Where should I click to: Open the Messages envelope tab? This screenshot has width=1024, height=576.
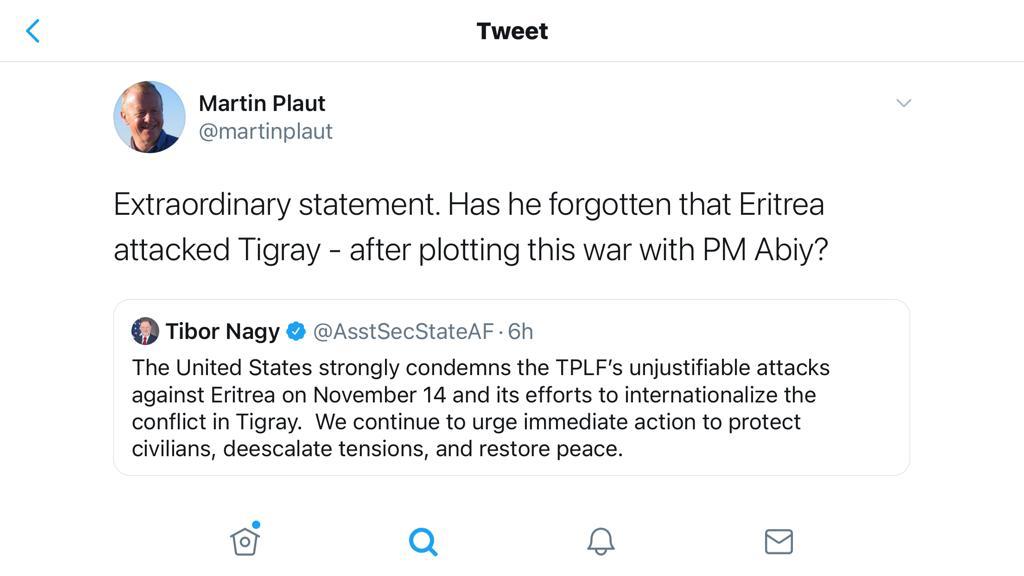click(778, 541)
